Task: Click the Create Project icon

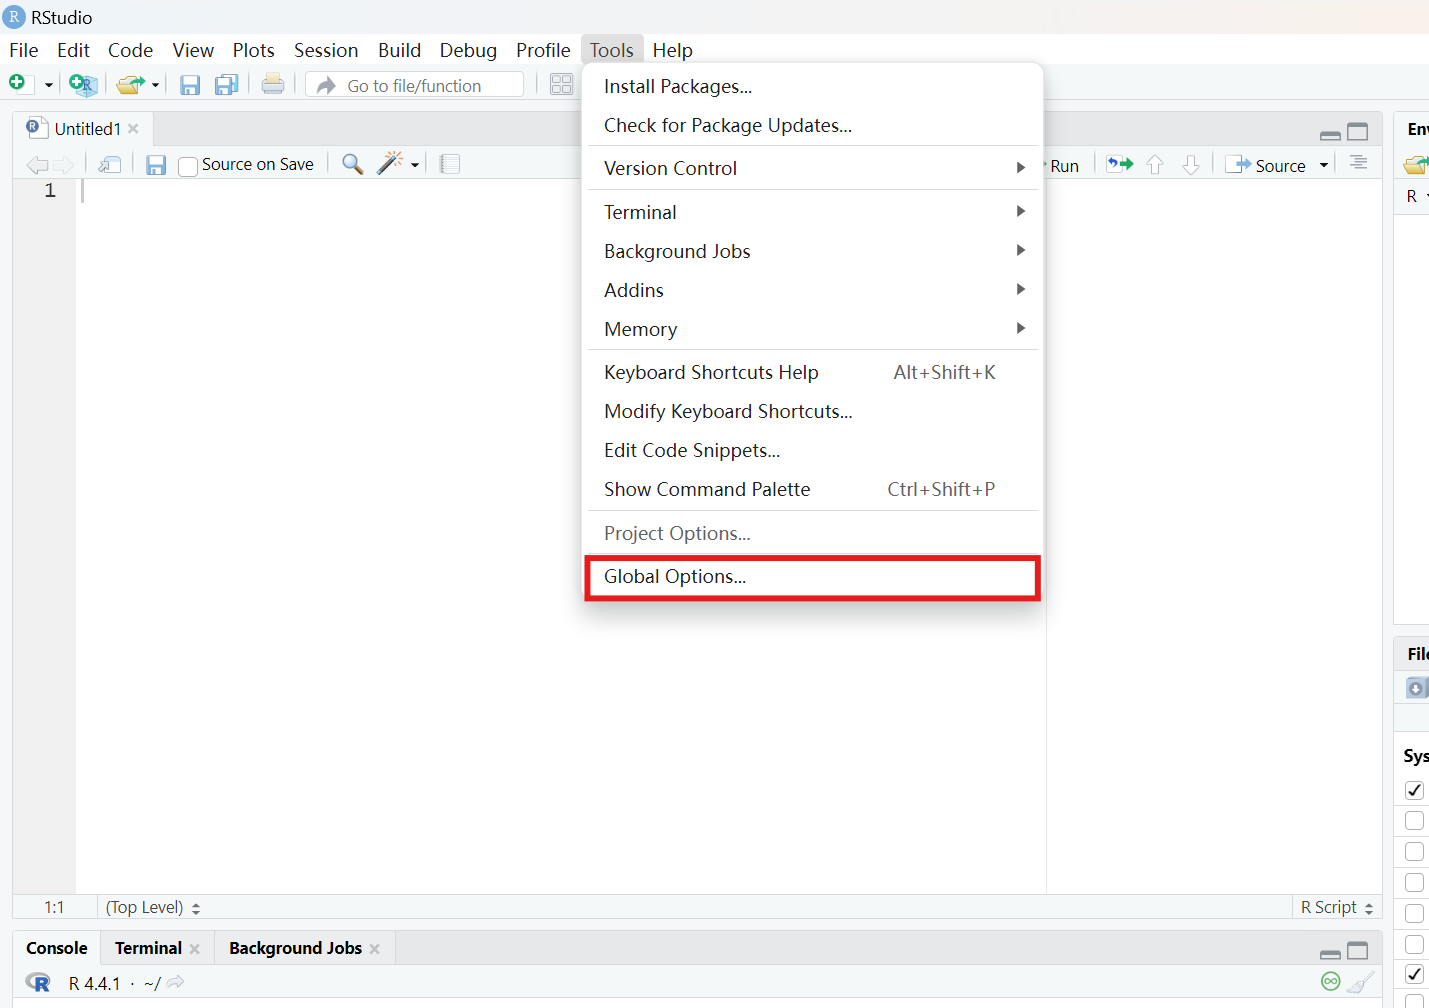Action: [83, 85]
